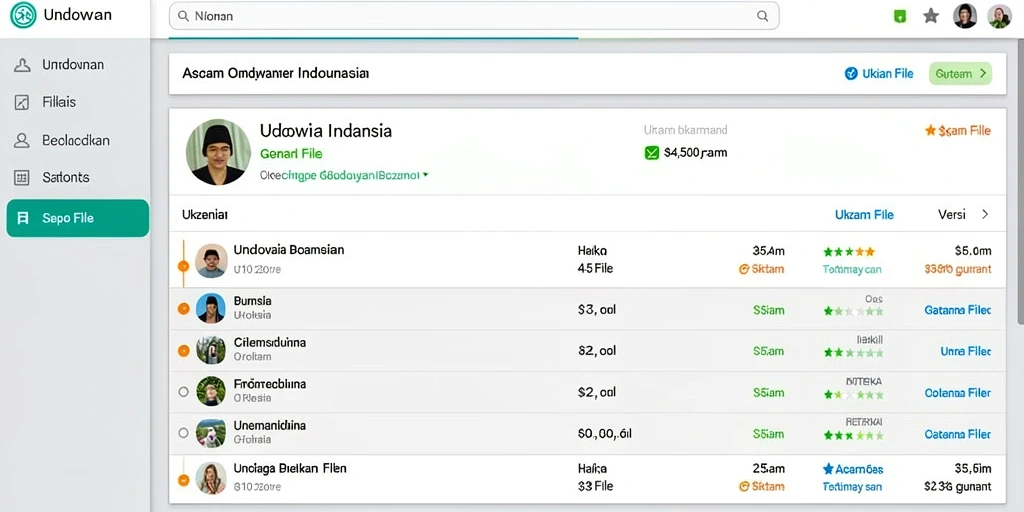Click the Beclodkan person icon in sidebar
This screenshot has width=1024, height=512.
point(22,140)
